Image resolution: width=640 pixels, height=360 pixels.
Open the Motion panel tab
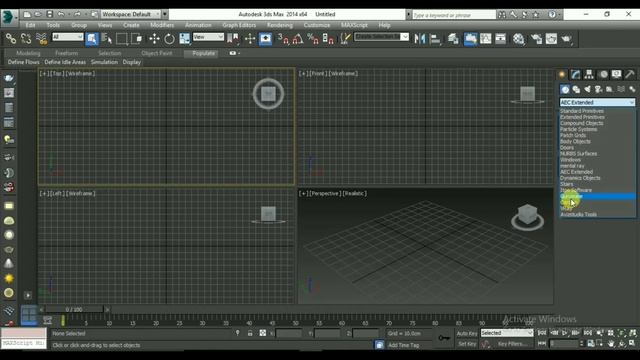coord(603,74)
